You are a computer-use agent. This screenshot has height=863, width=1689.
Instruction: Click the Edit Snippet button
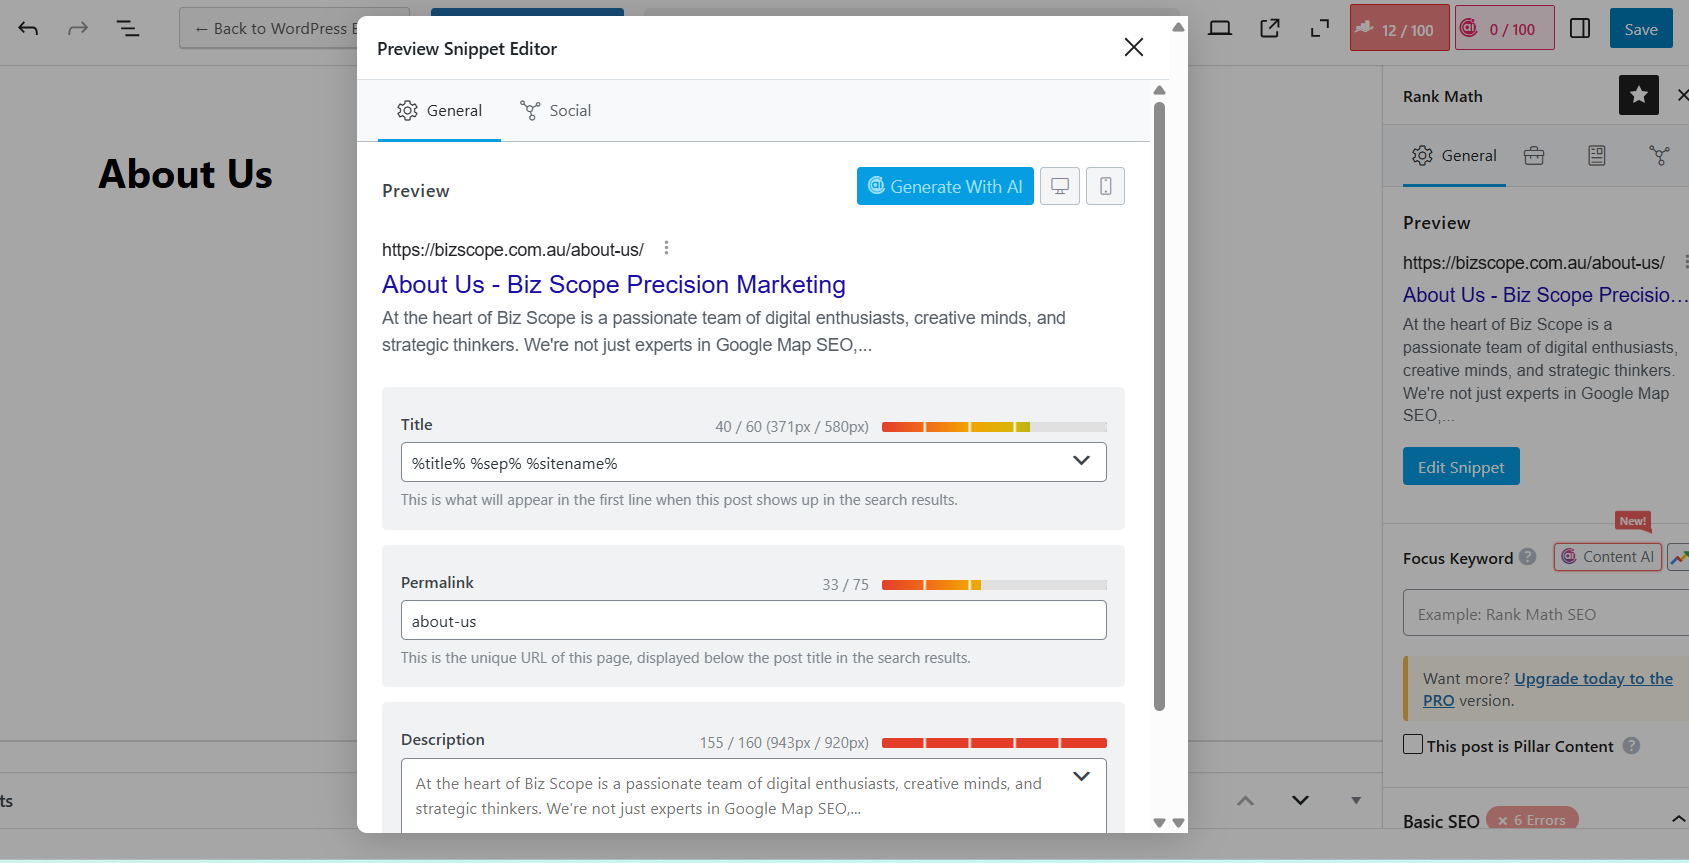[1460, 467]
